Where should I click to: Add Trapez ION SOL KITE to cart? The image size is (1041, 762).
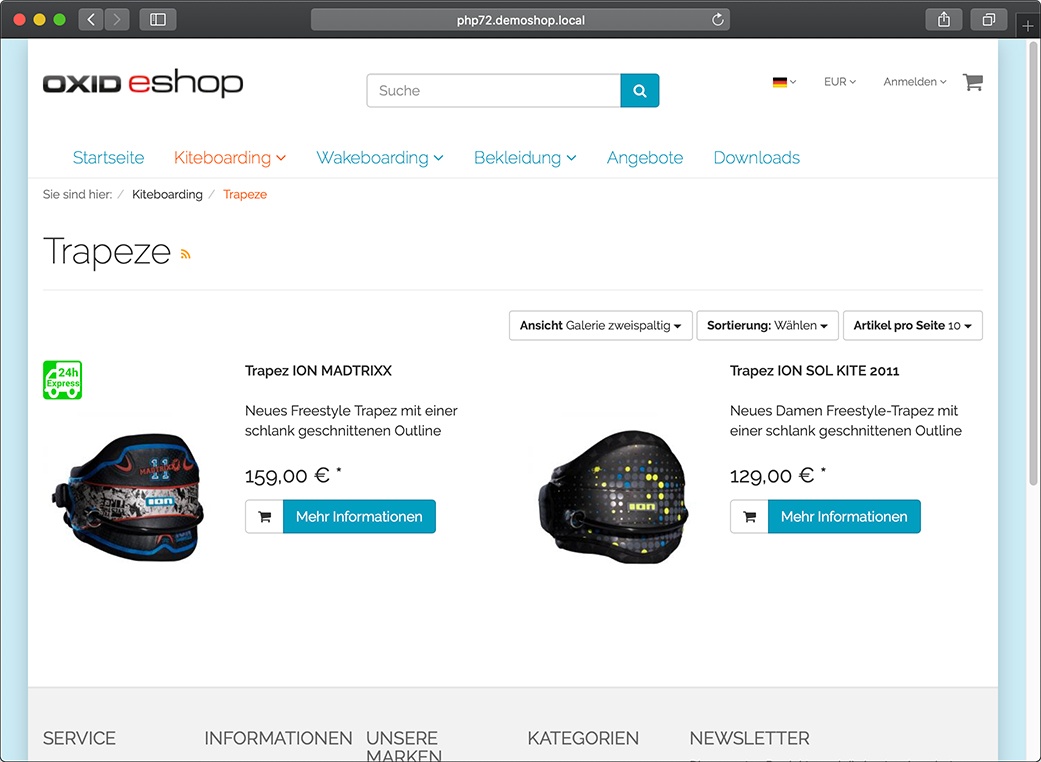(750, 516)
